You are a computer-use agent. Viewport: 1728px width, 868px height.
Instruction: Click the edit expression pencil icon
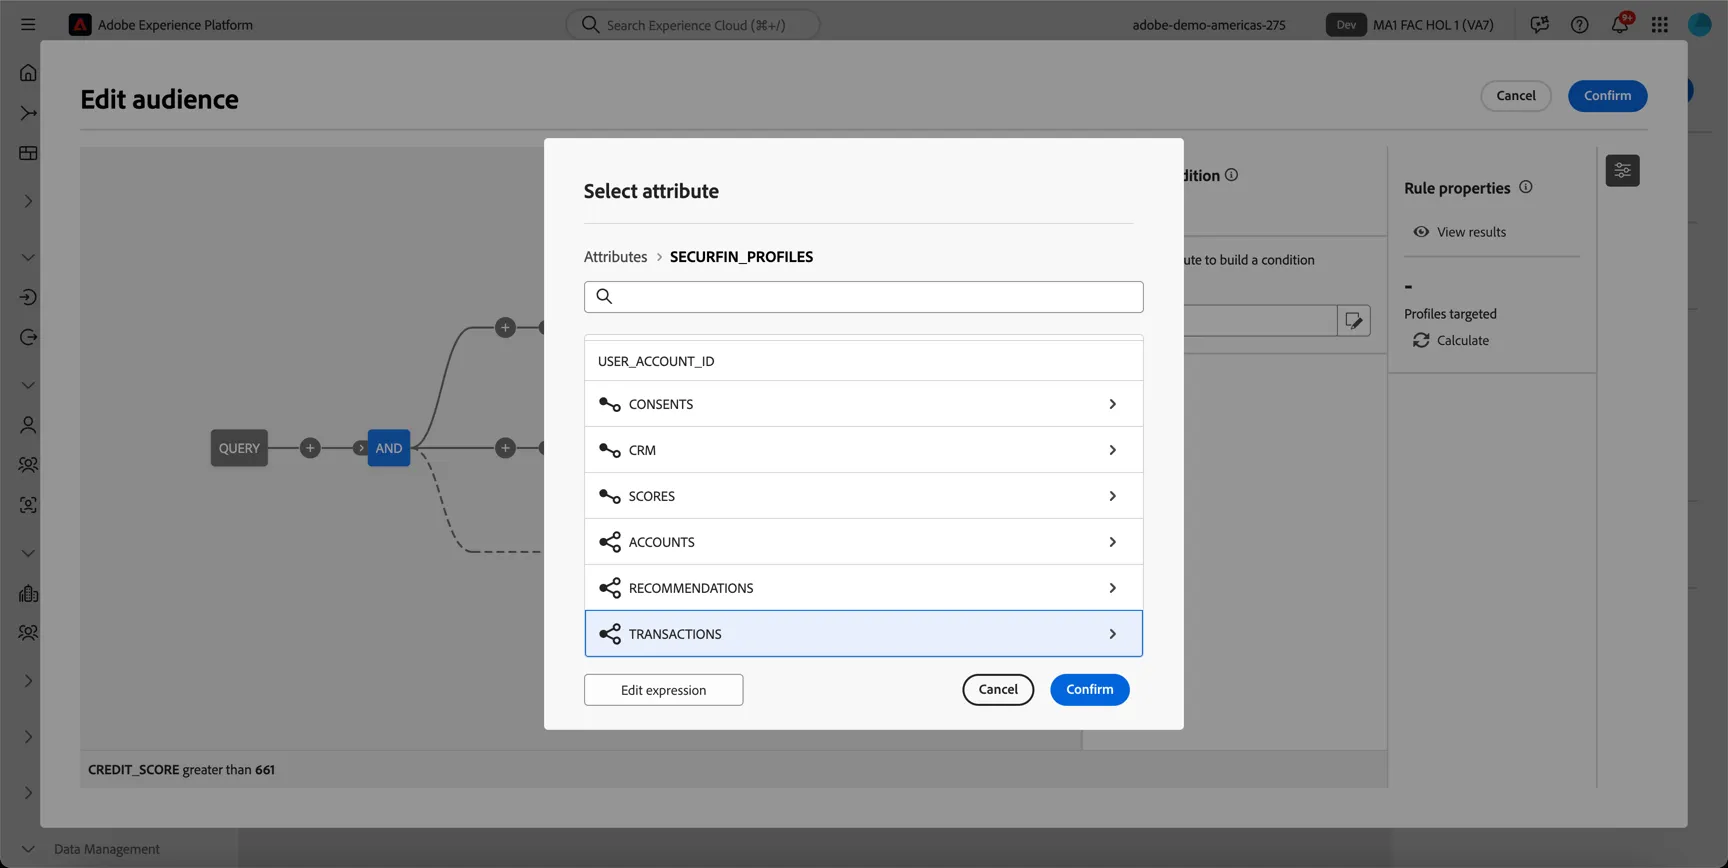click(1354, 320)
